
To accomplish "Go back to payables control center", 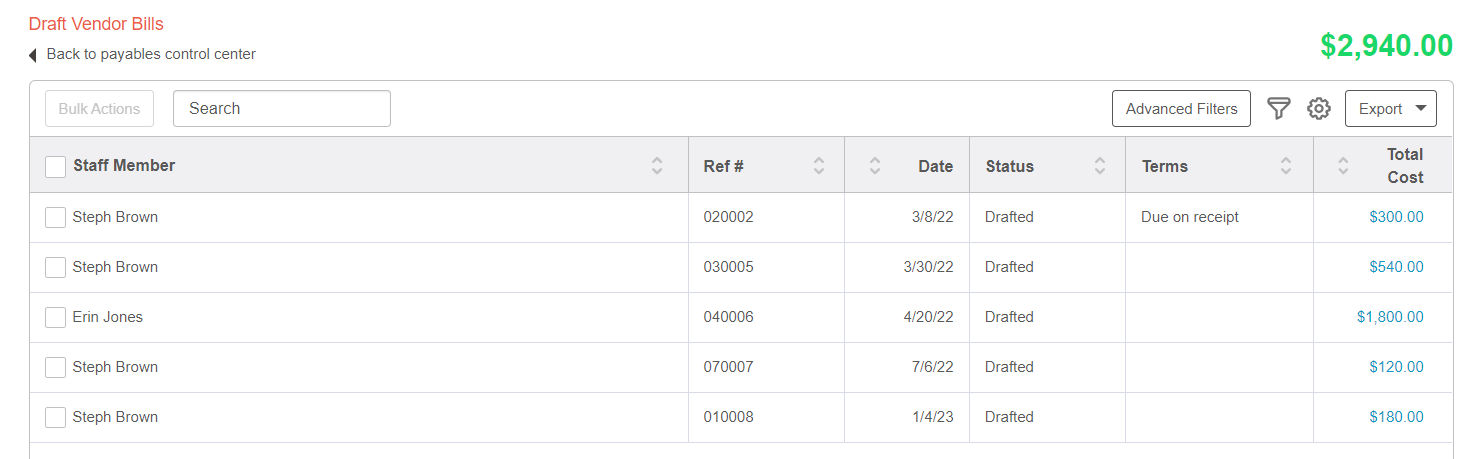I will point(151,54).
